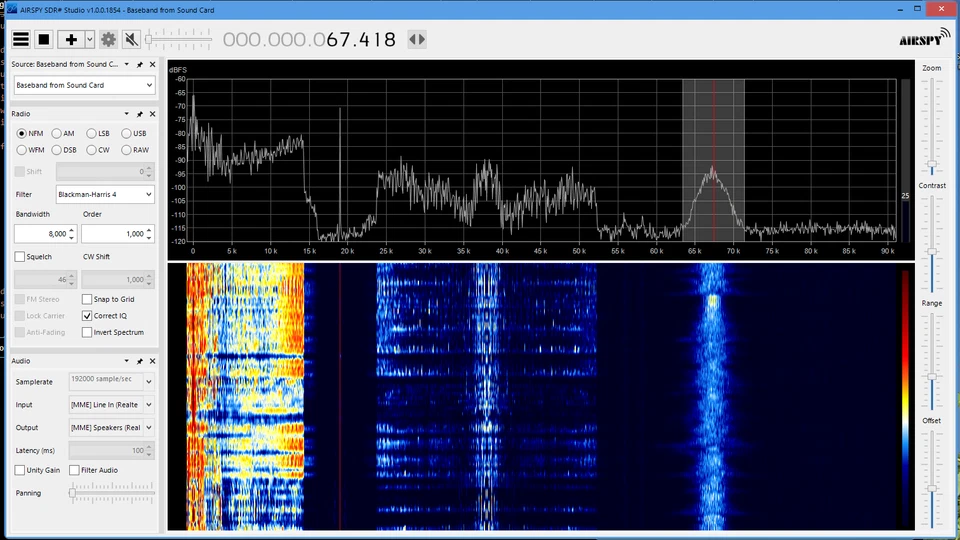Open the Radio panel options arrow
The image size is (960, 540).
127,114
